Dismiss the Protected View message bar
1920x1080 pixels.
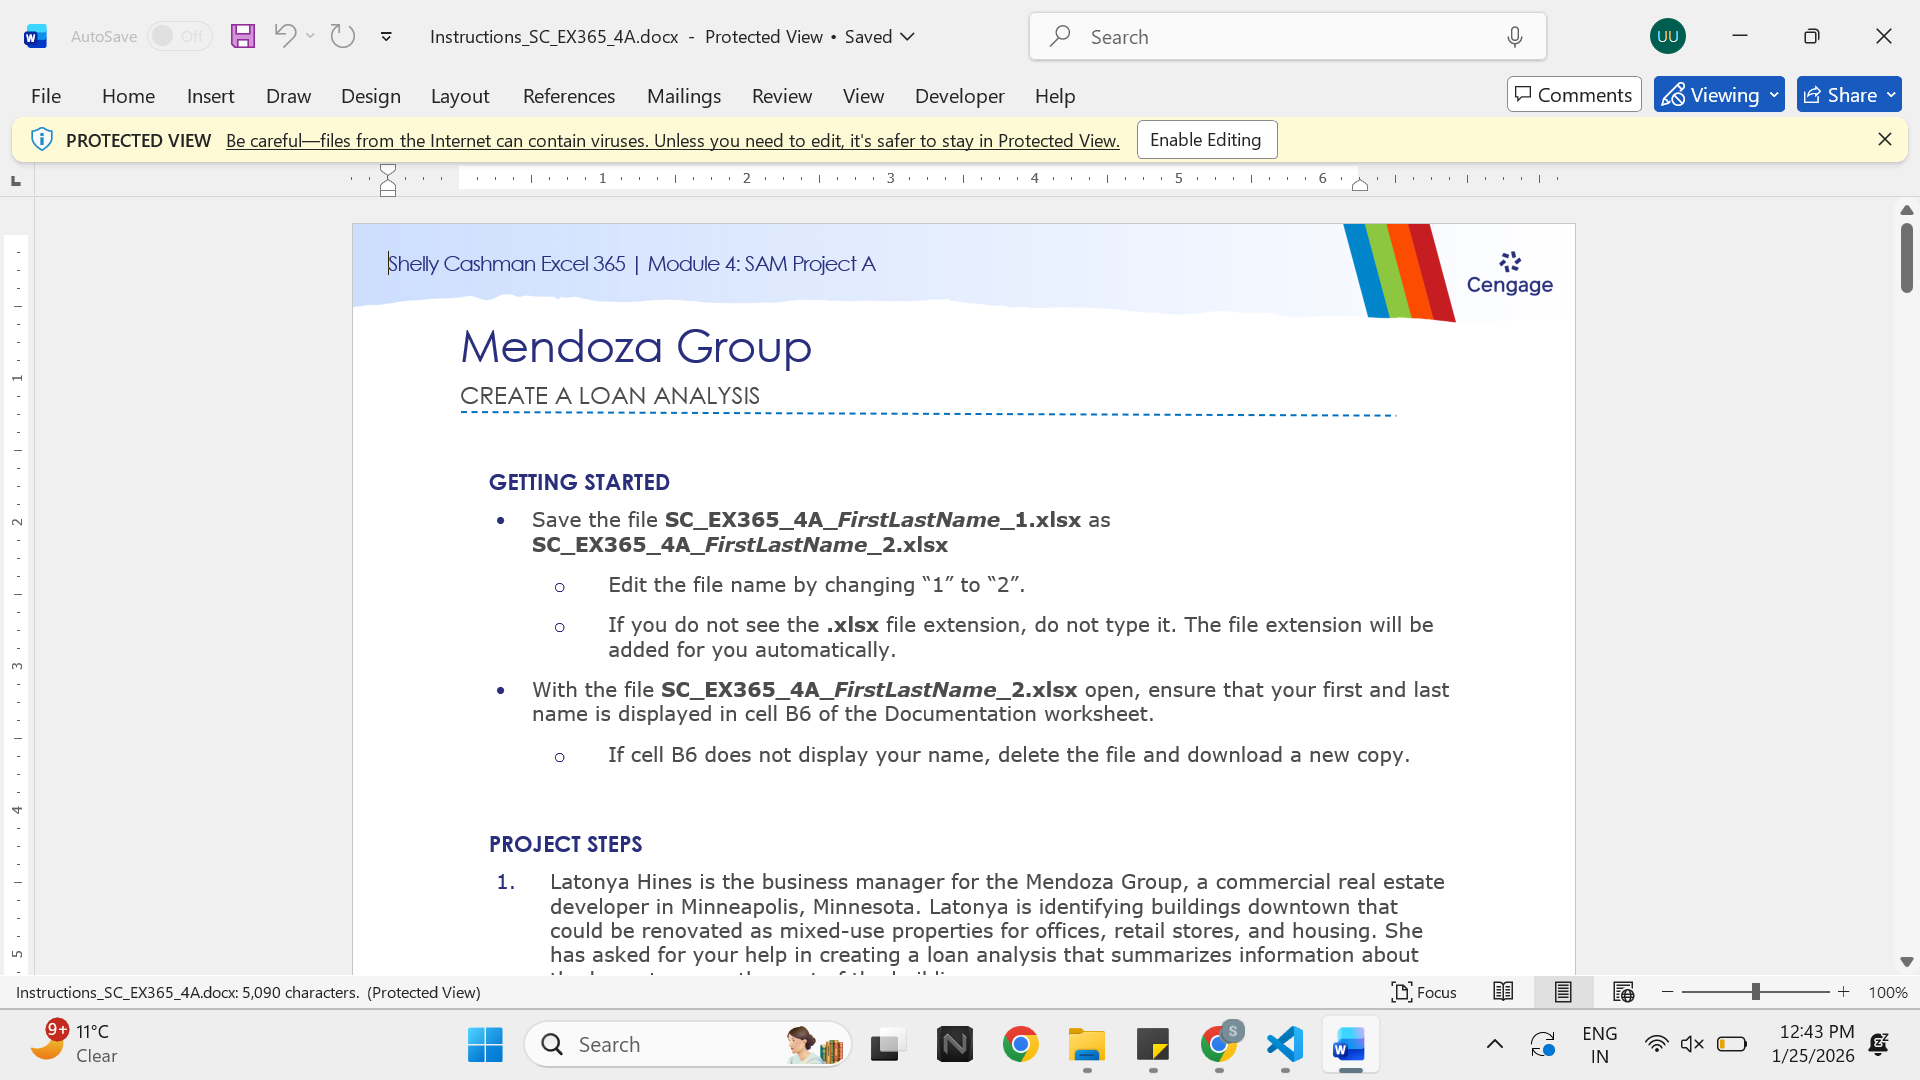tap(1885, 140)
